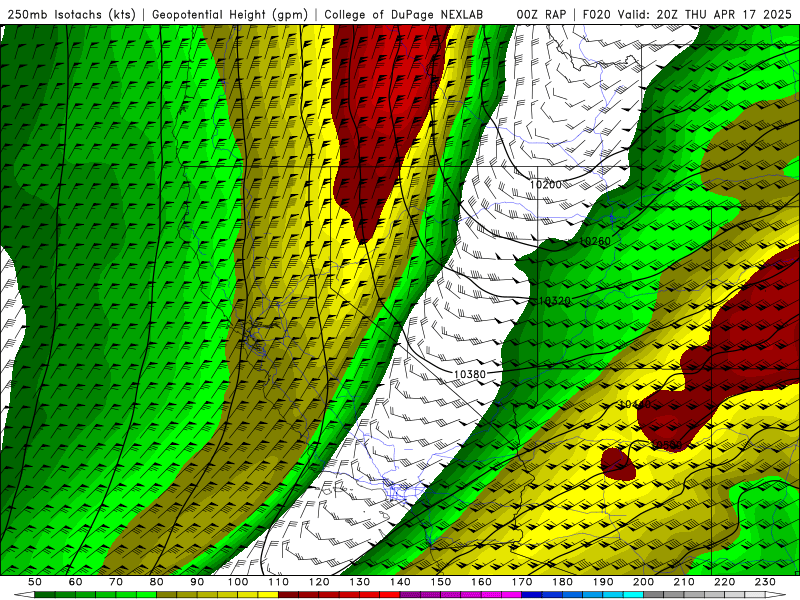This screenshot has height=600, width=800.
Task: Click the 80 value on the color scale
Action: (x=157, y=582)
